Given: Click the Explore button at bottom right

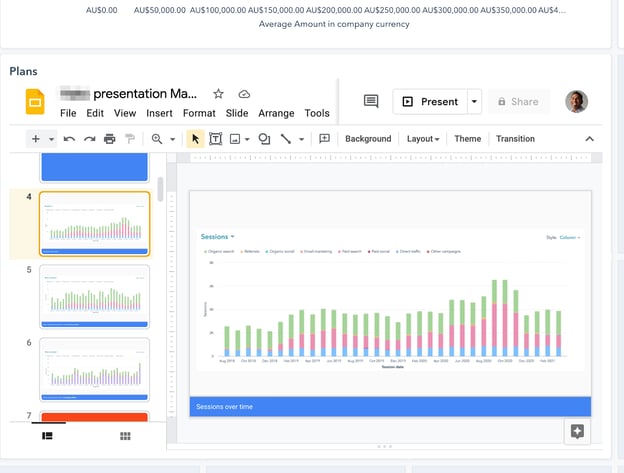Looking at the screenshot, I should coord(576,431).
